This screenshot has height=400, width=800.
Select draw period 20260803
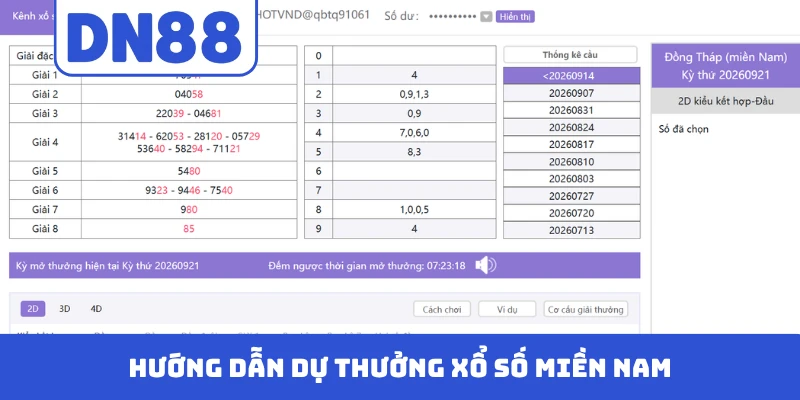pos(571,179)
